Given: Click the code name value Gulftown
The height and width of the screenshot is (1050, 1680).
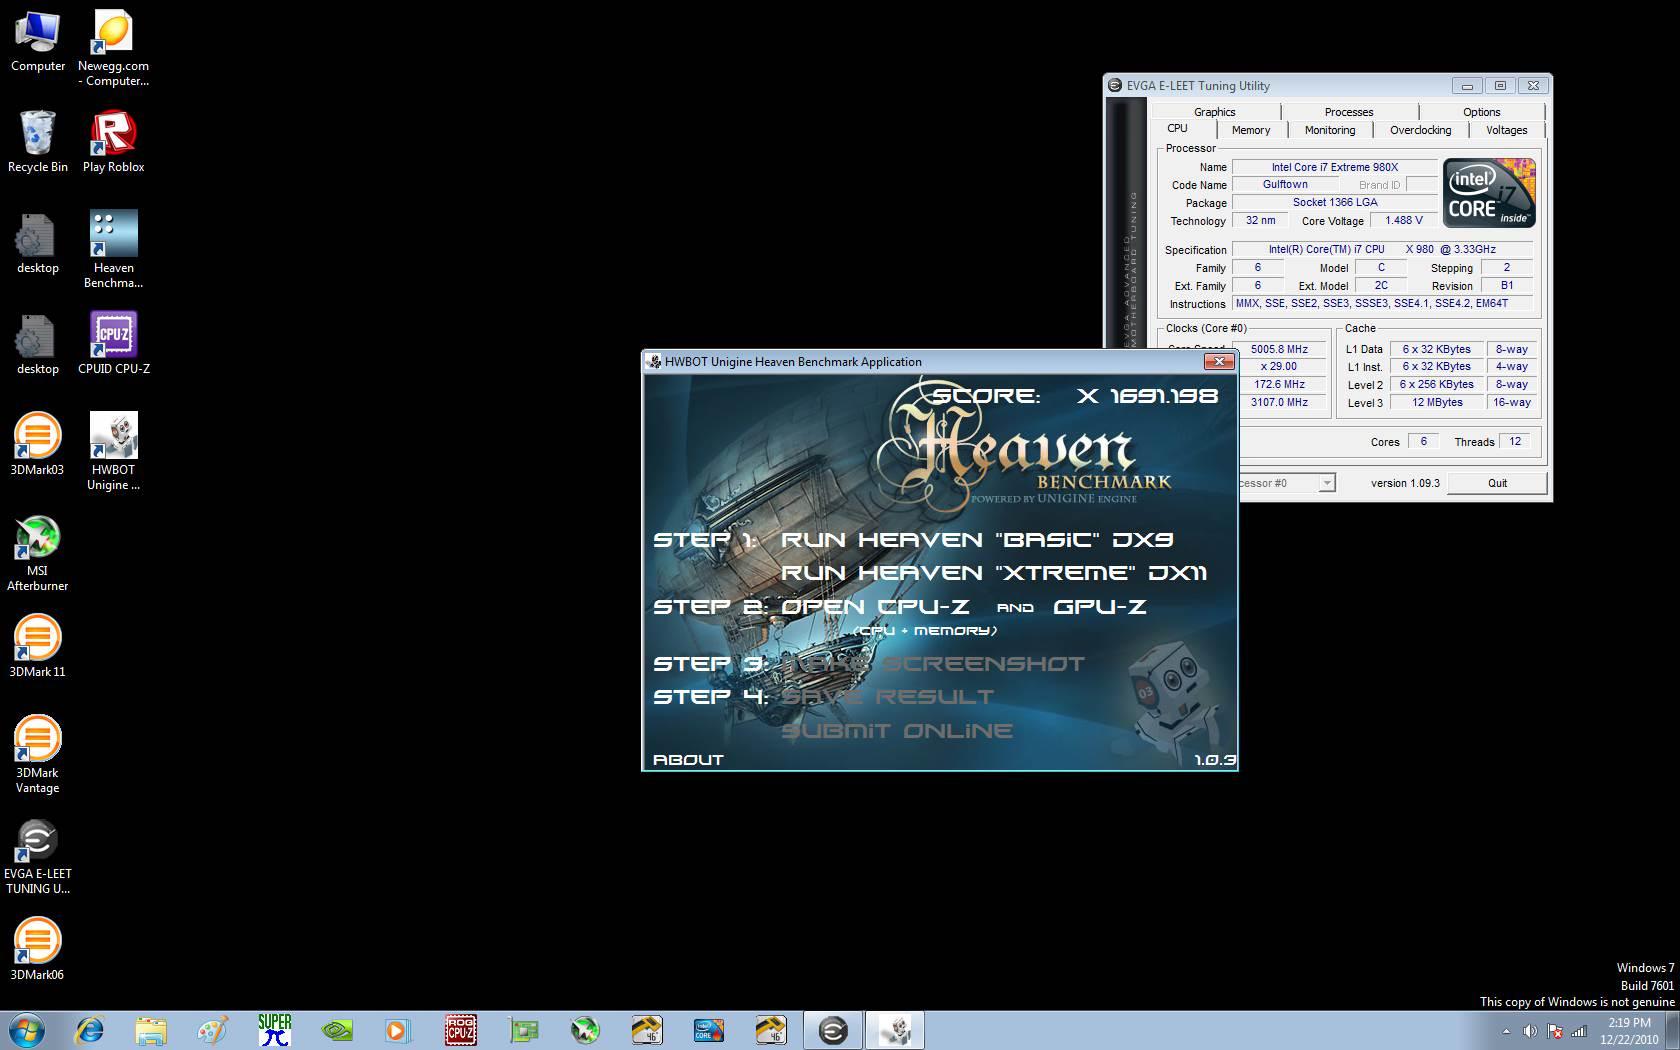Looking at the screenshot, I should click(x=1285, y=185).
